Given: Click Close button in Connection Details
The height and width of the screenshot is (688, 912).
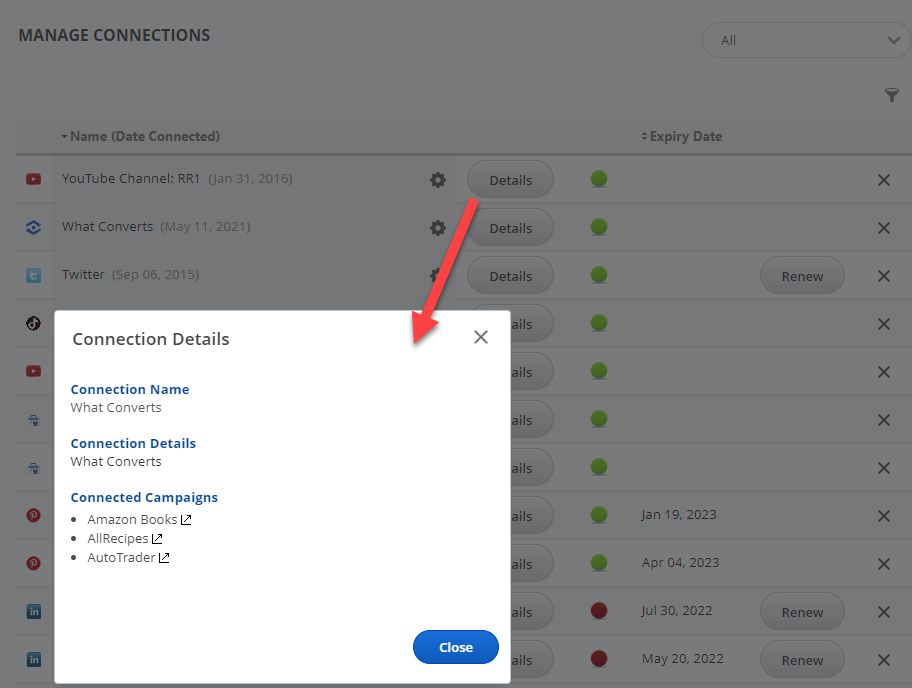Looking at the screenshot, I should [455, 647].
